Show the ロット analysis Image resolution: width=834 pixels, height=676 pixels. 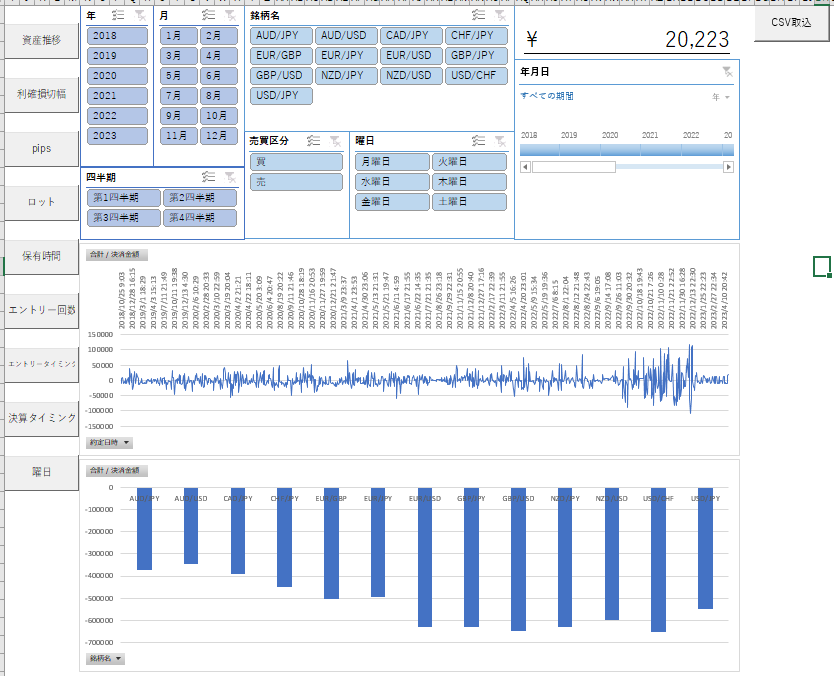tap(41, 203)
